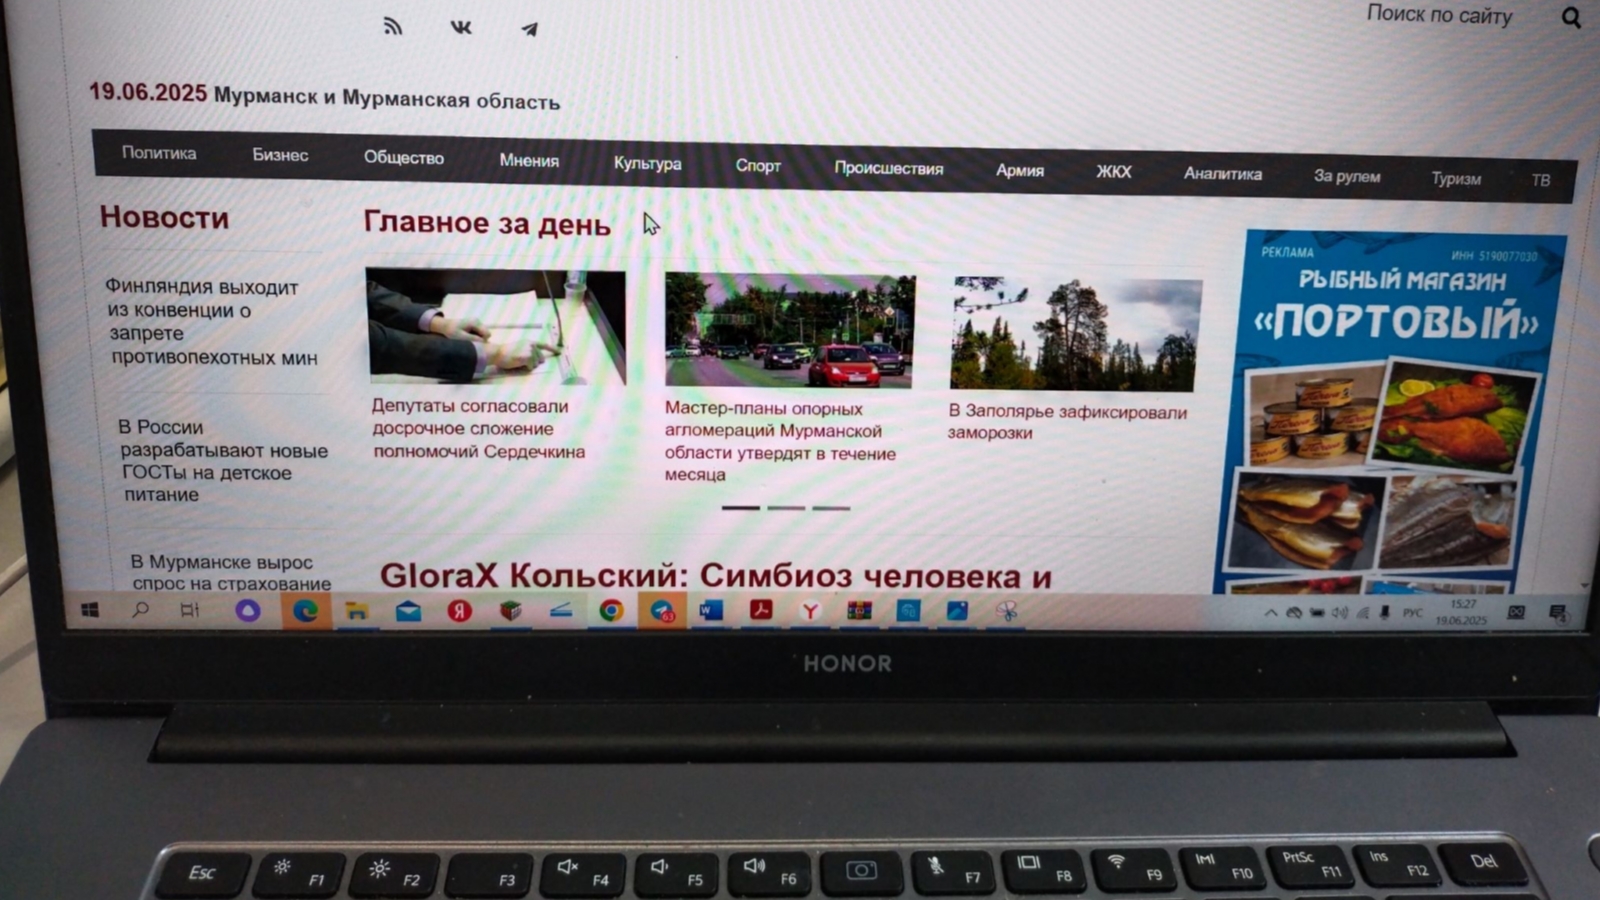Open the red Yandex 'Я' taskbar icon
1600x900 pixels.
459,611
